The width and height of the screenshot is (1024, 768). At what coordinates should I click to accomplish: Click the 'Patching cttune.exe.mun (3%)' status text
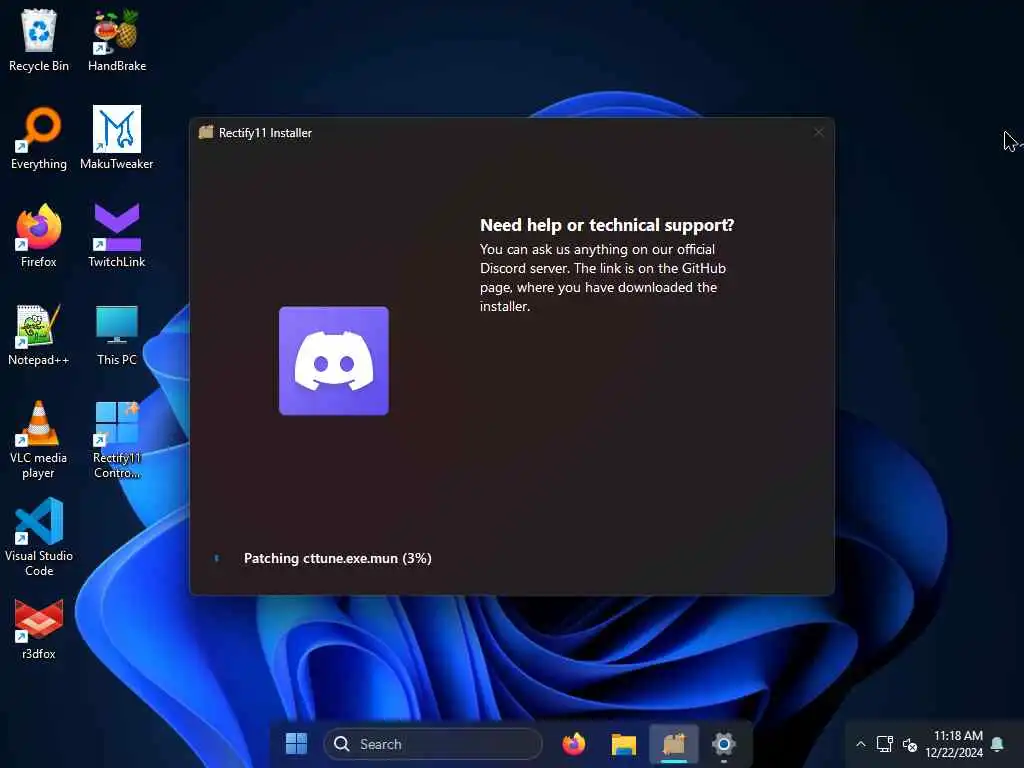point(338,558)
